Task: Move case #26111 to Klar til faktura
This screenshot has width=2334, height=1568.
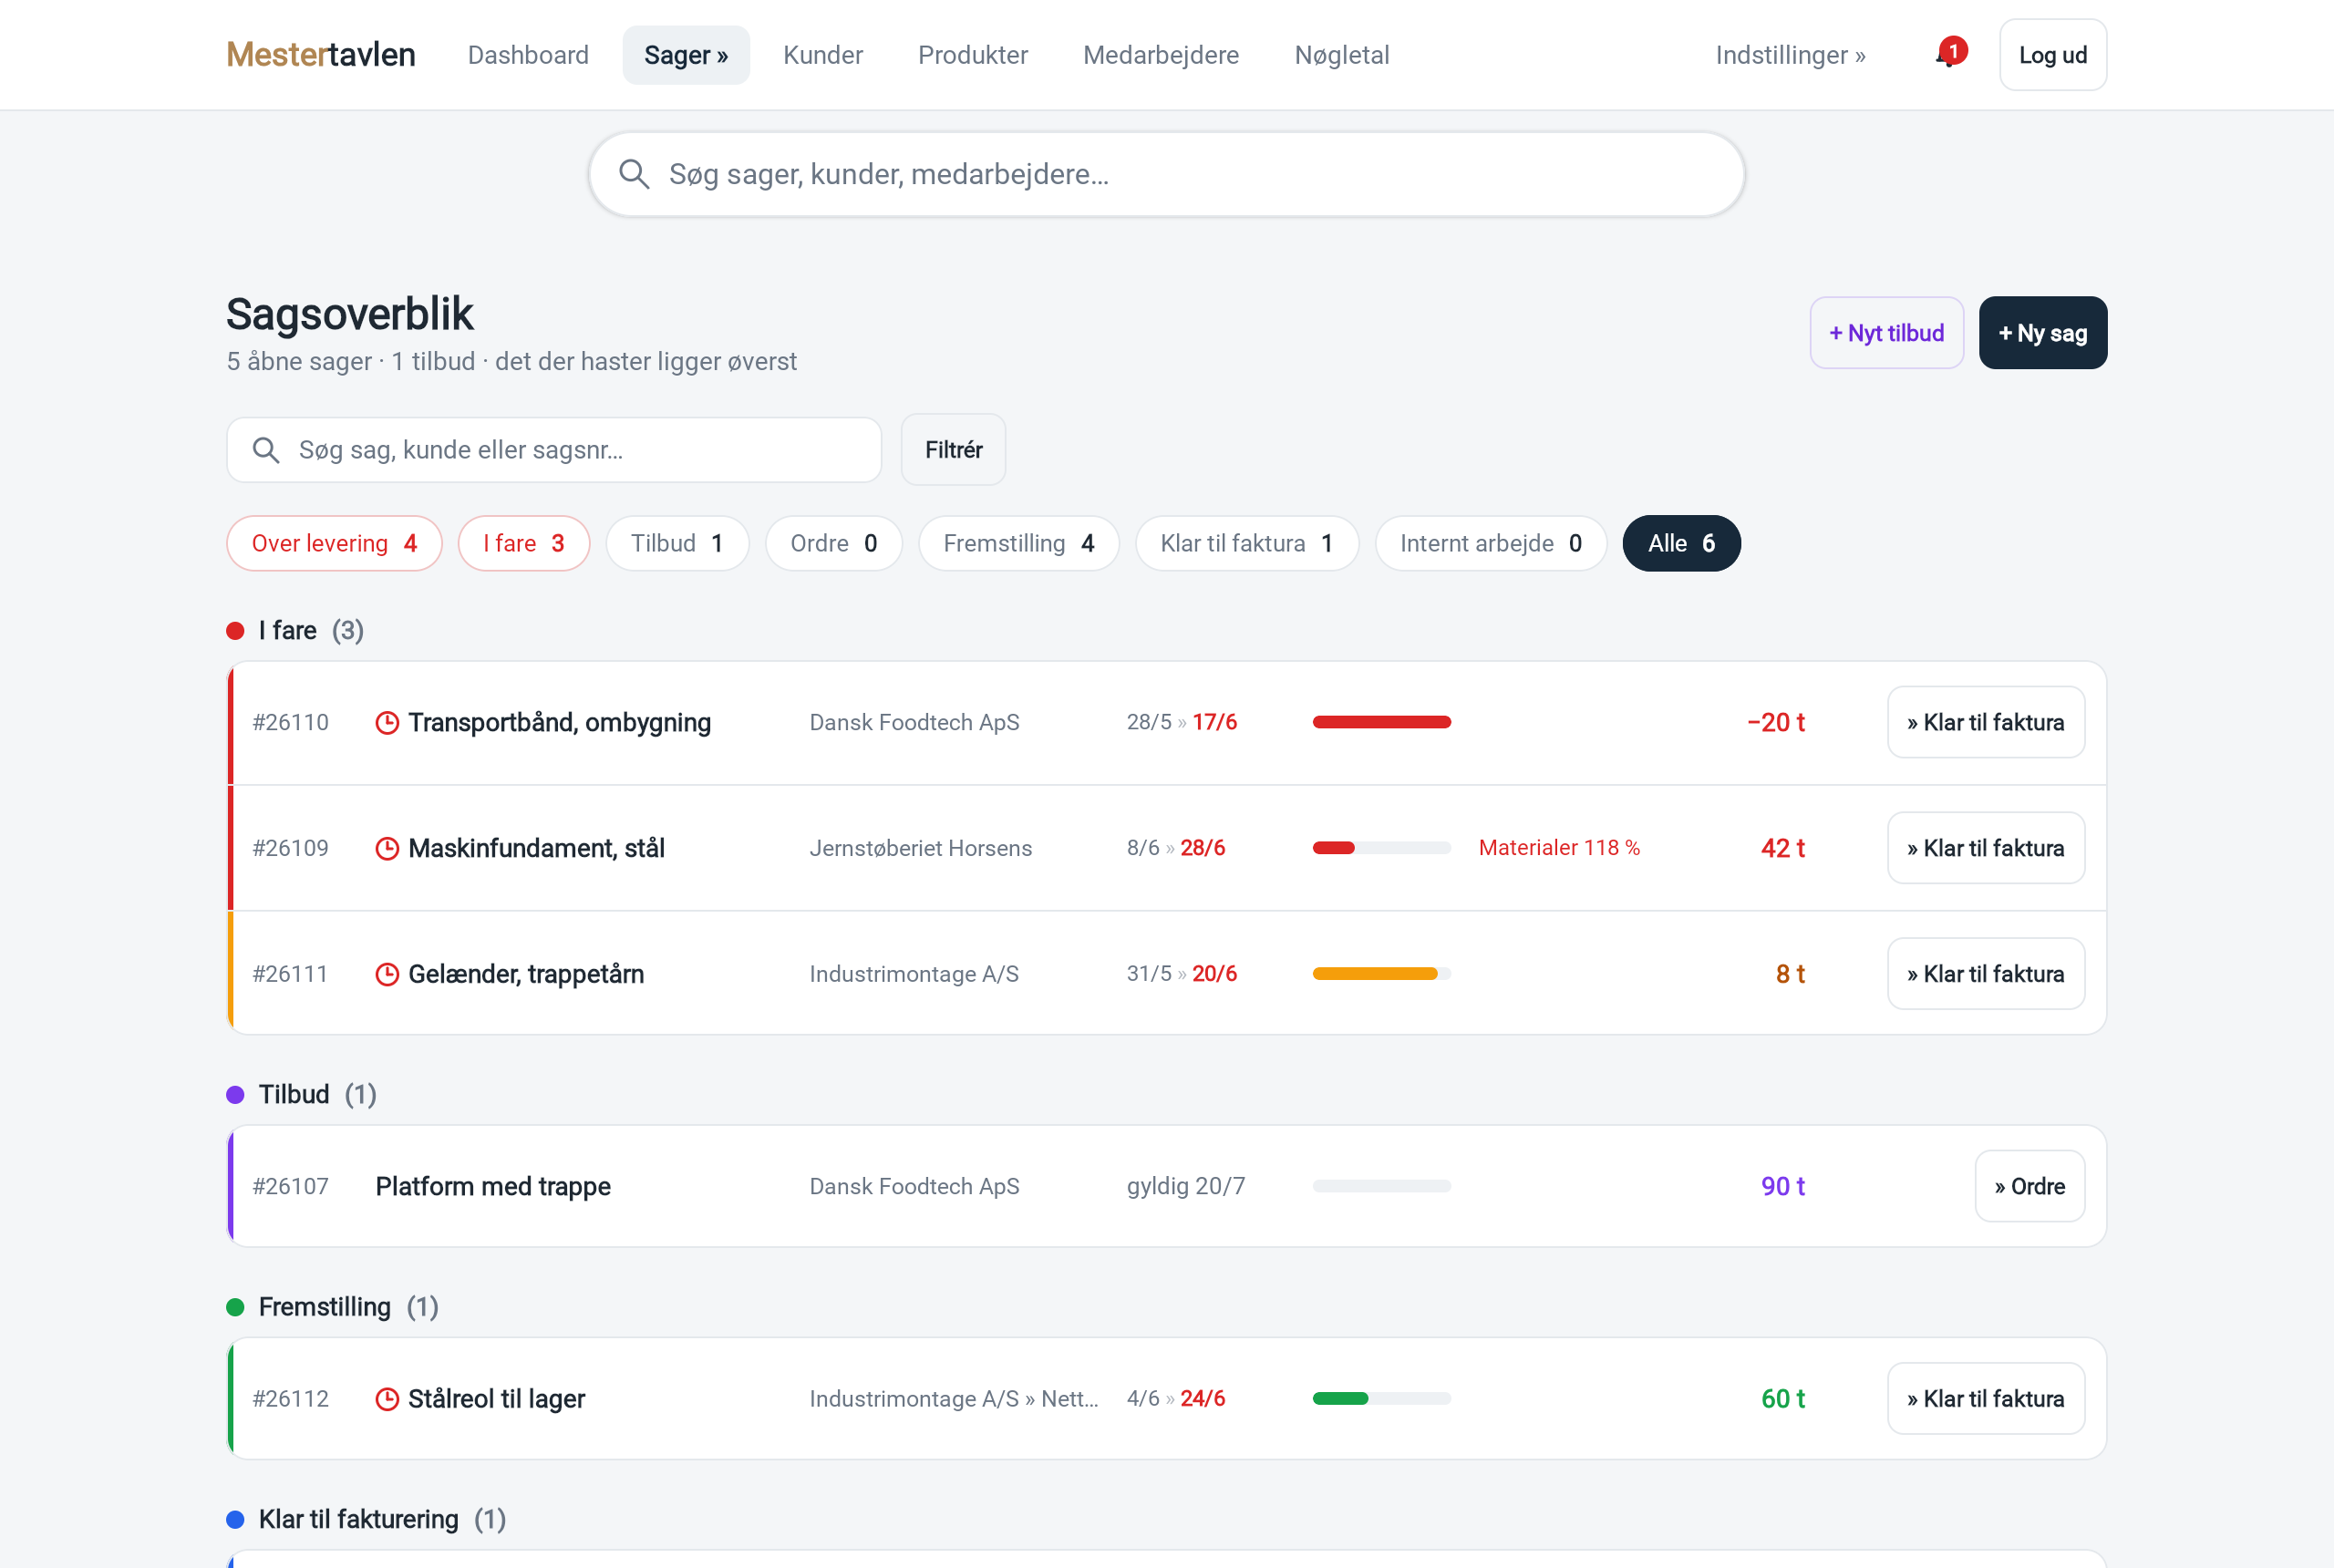Action: 1986,974
